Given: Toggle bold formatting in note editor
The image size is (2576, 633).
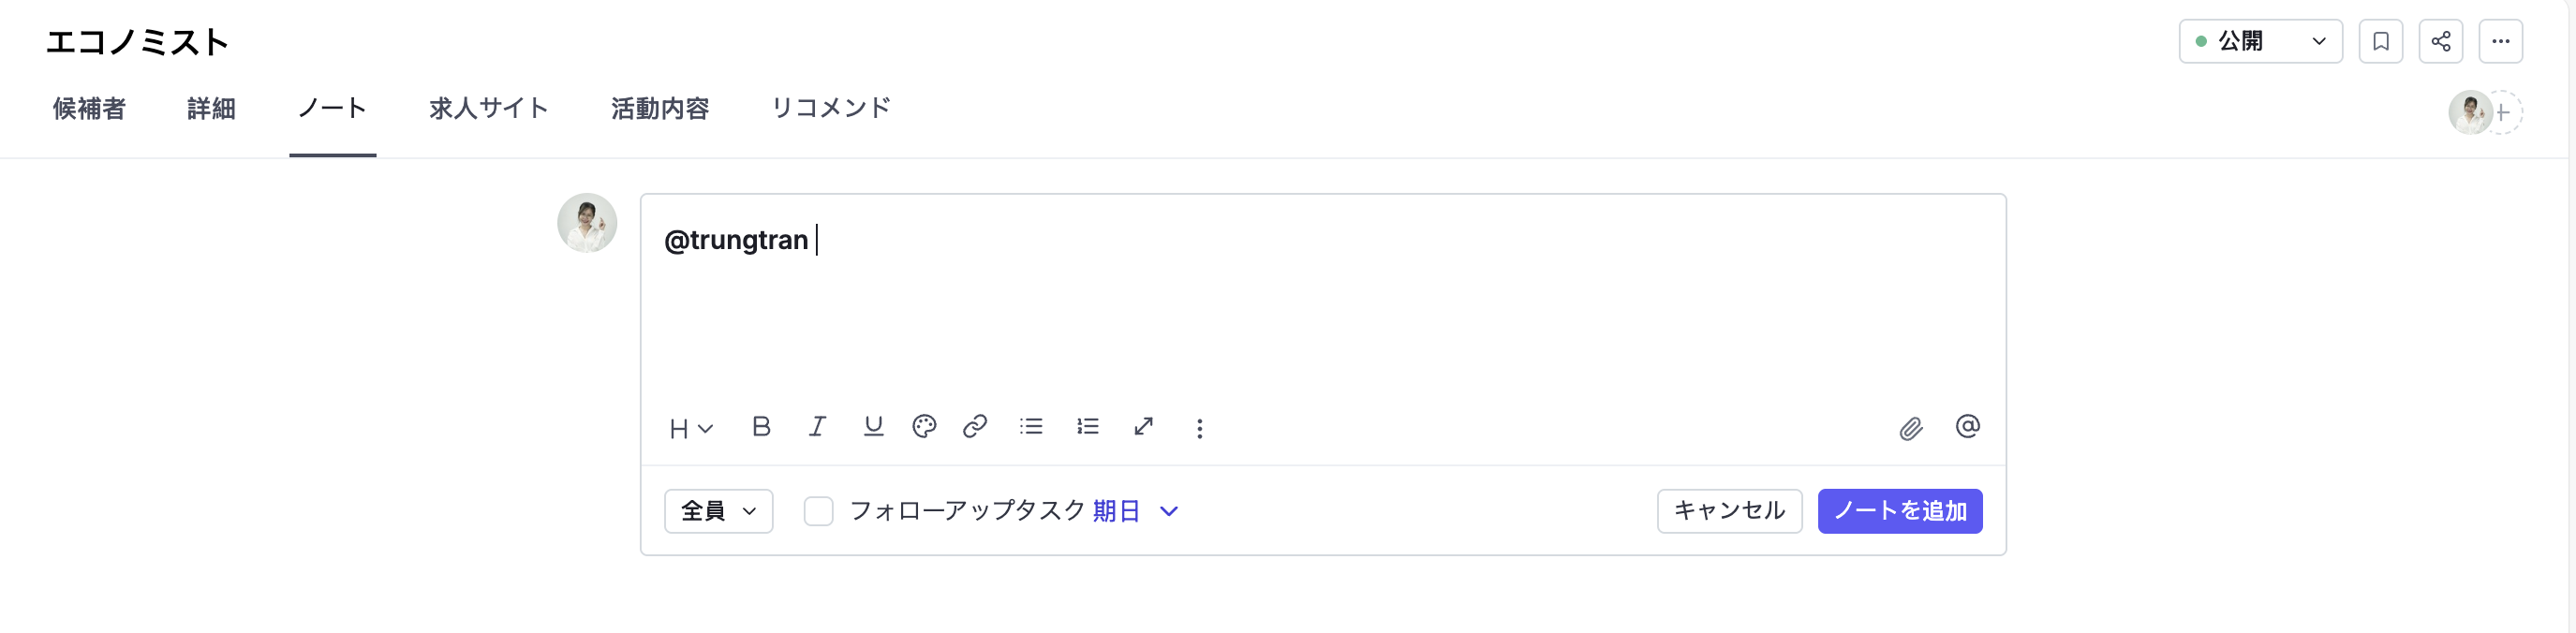Looking at the screenshot, I should (x=761, y=427).
